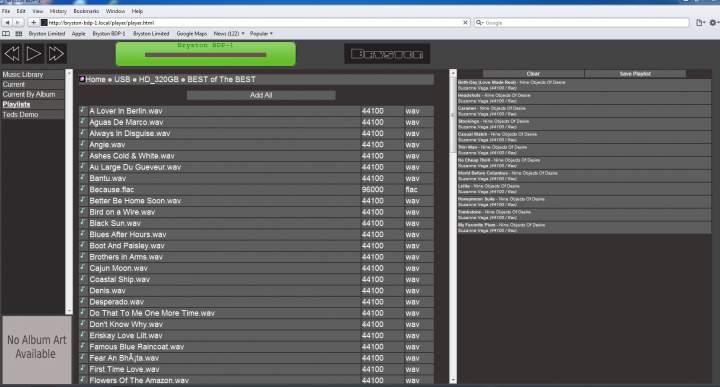Viewport: 720px width, 387px height.
Task: Click the browser back arrow
Action: pyautogui.click(x=7, y=22)
